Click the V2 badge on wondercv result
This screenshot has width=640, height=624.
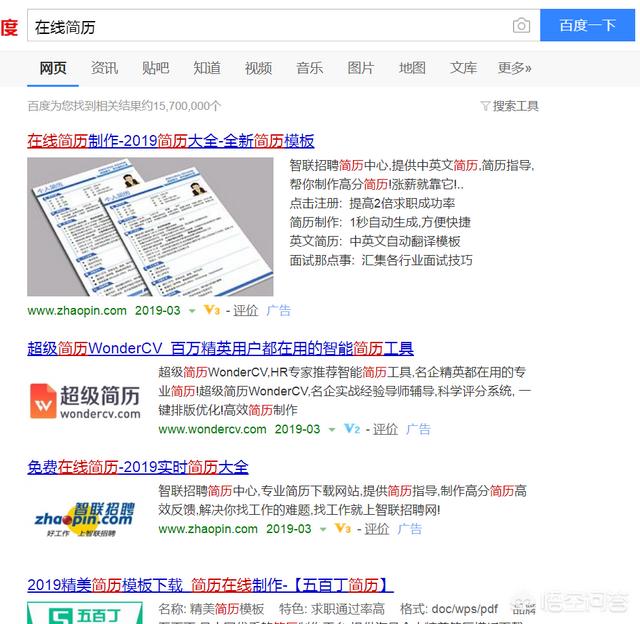click(x=352, y=429)
